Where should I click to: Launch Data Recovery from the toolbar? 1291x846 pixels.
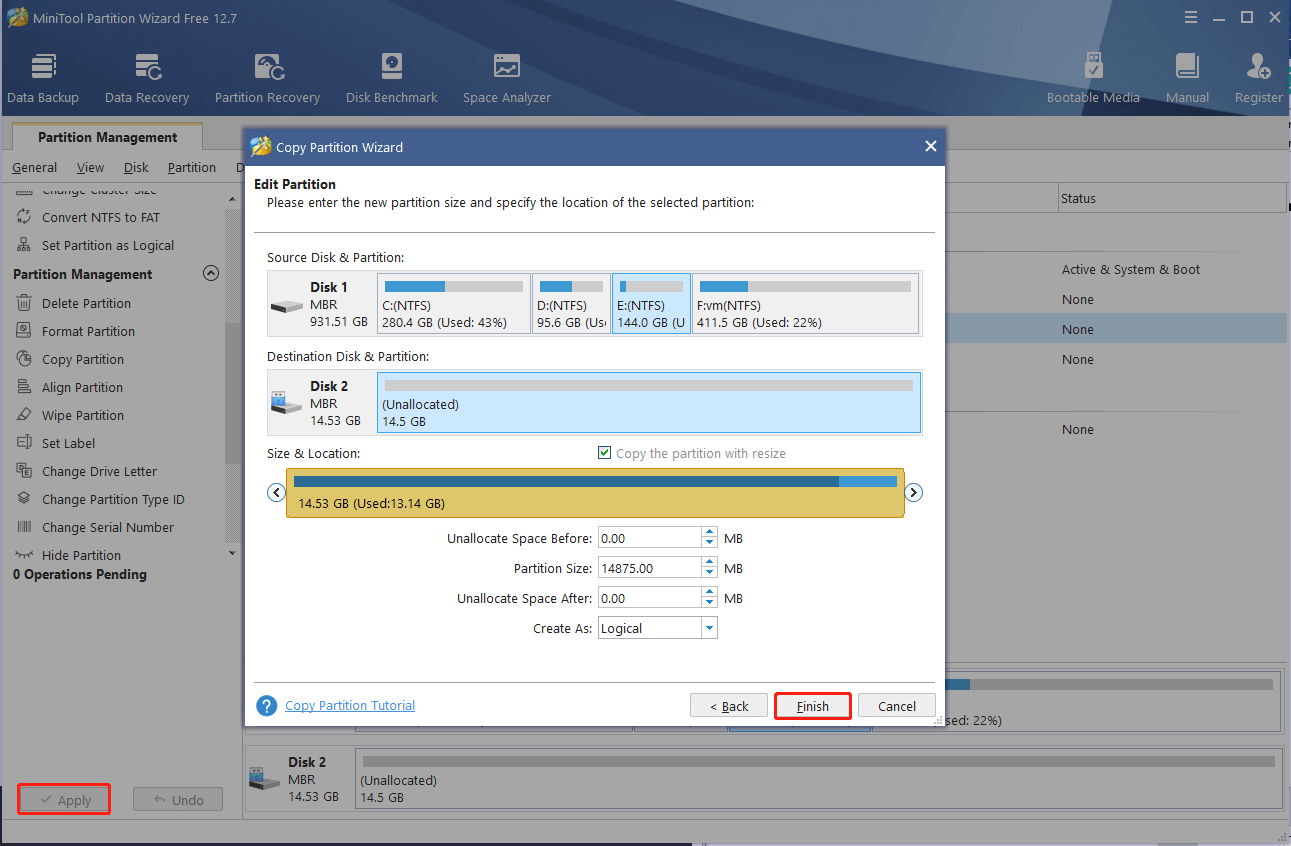click(x=147, y=79)
